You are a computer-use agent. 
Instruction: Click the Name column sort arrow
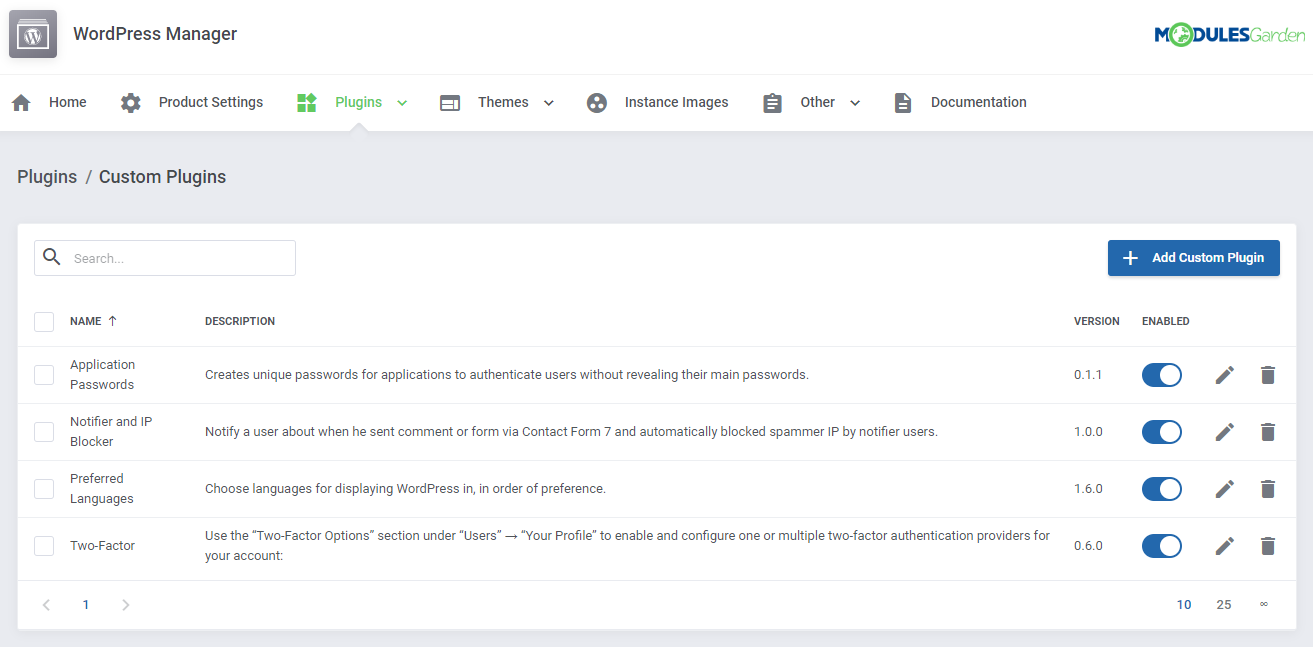click(x=112, y=321)
